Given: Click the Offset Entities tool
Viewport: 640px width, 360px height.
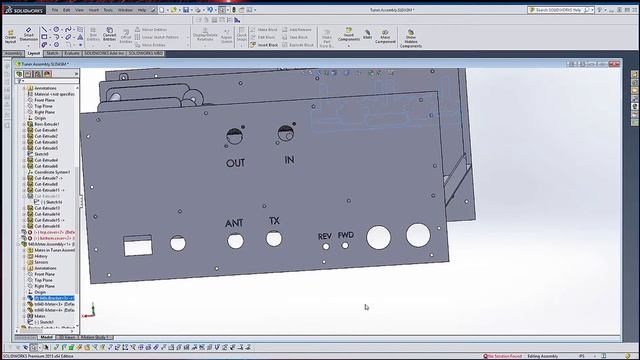Looking at the screenshot, I should pos(126,36).
